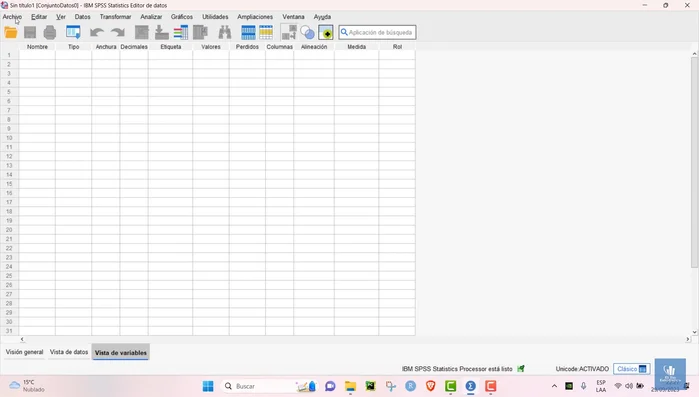Open the Utilidades menu
Screen dimensions: 699x397
pos(215,16)
